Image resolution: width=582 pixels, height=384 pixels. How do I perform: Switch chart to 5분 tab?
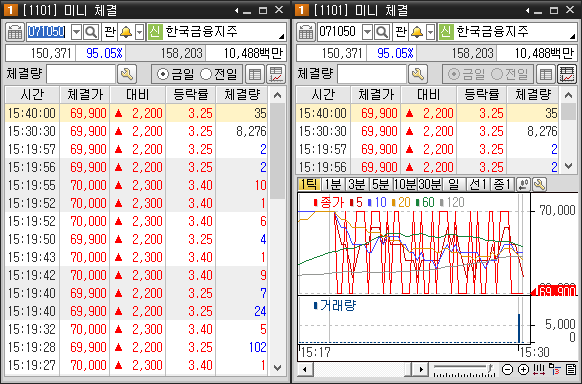click(381, 184)
